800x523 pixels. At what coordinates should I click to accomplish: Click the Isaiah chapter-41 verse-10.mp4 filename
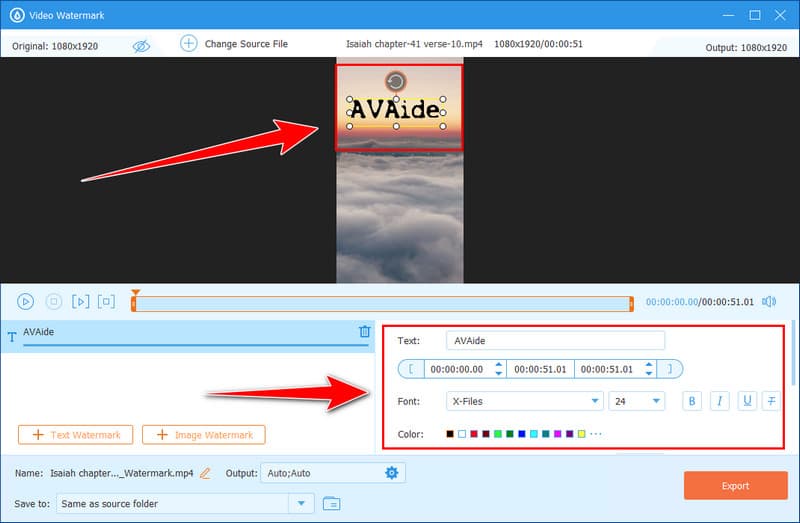(x=414, y=44)
